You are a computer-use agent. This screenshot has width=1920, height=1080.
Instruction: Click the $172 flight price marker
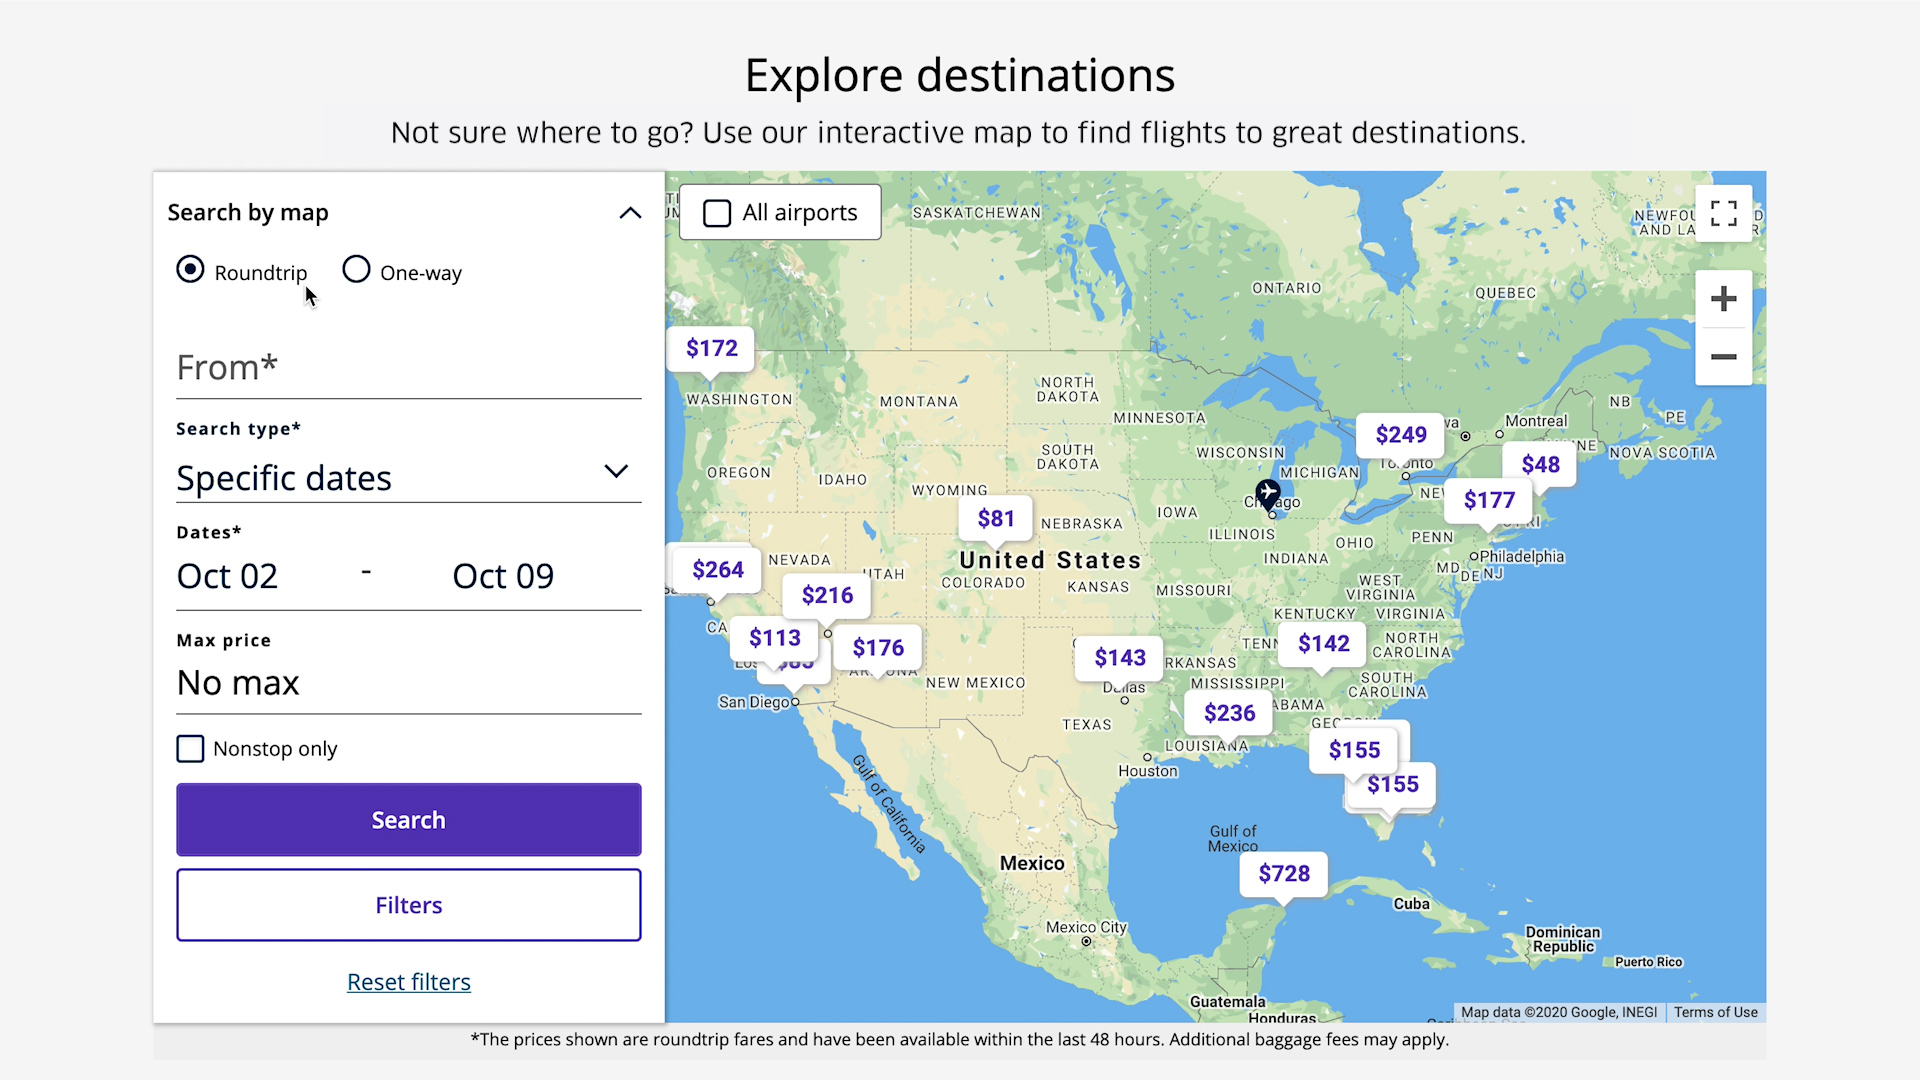[712, 348]
